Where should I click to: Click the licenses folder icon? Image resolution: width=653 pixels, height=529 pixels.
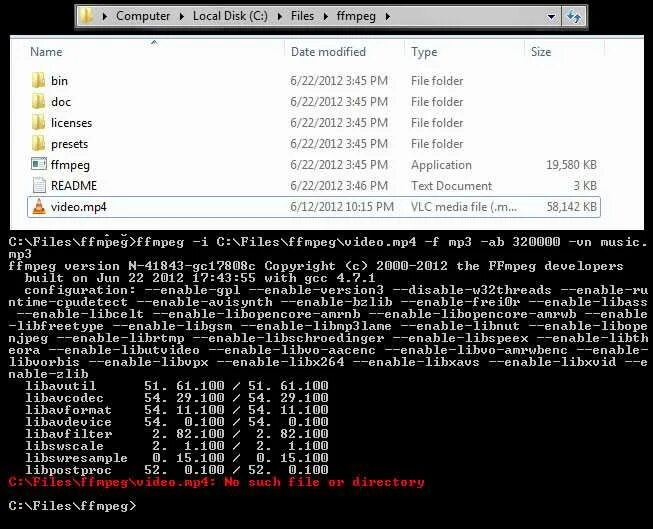(38, 122)
